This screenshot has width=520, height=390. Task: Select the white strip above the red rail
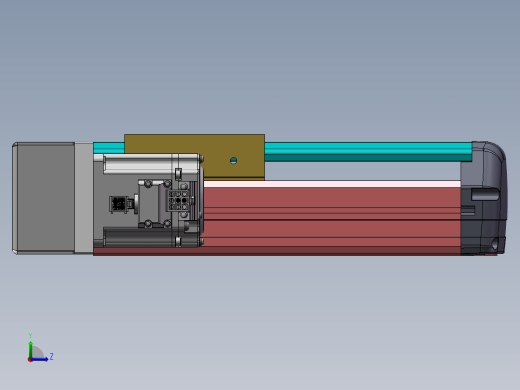[x=332, y=184]
